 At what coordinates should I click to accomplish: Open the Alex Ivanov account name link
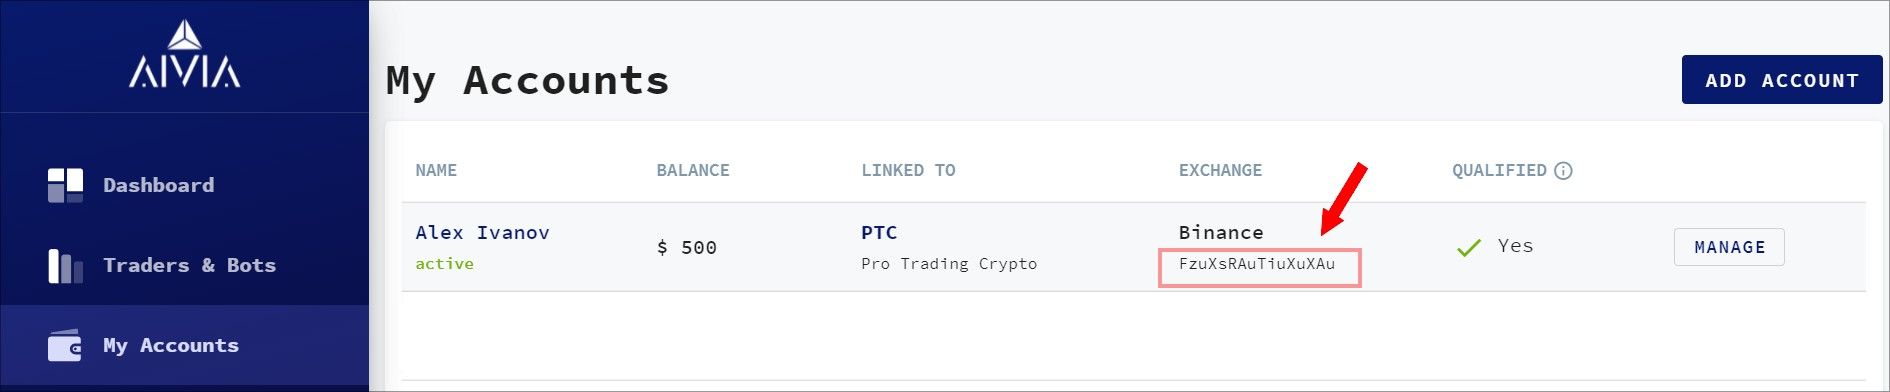click(482, 233)
